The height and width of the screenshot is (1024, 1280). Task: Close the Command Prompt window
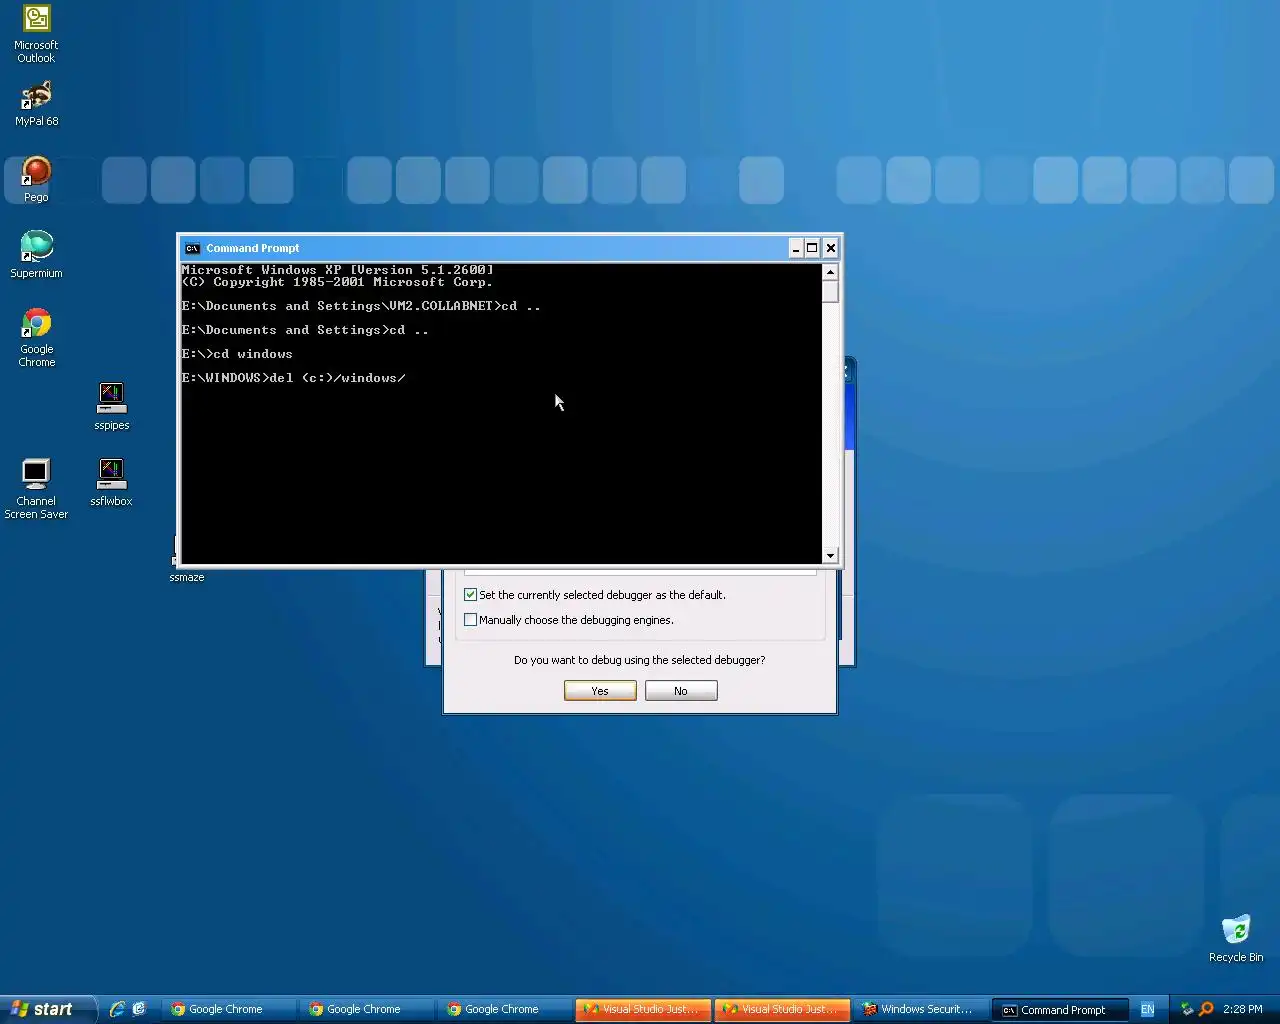click(830, 248)
